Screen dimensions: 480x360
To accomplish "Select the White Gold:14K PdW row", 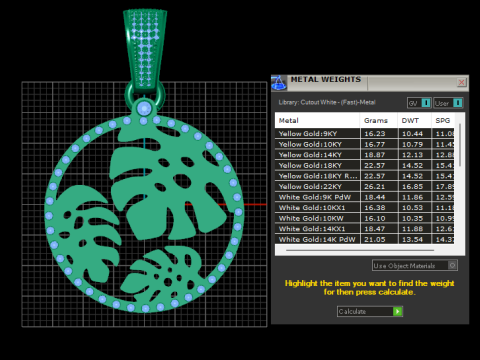I will click(364, 239).
